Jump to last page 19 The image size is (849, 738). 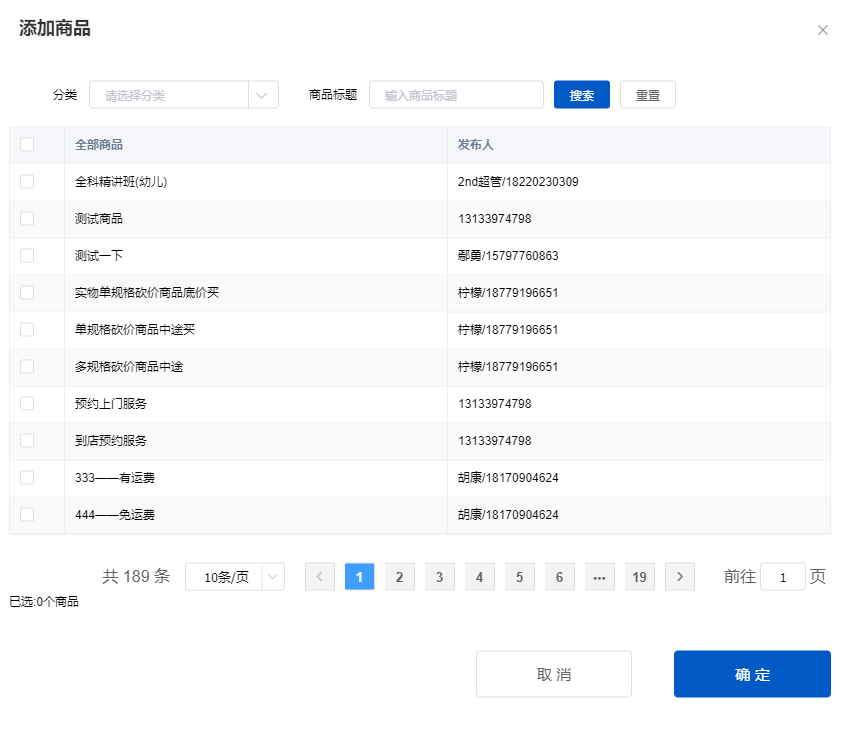(640, 577)
